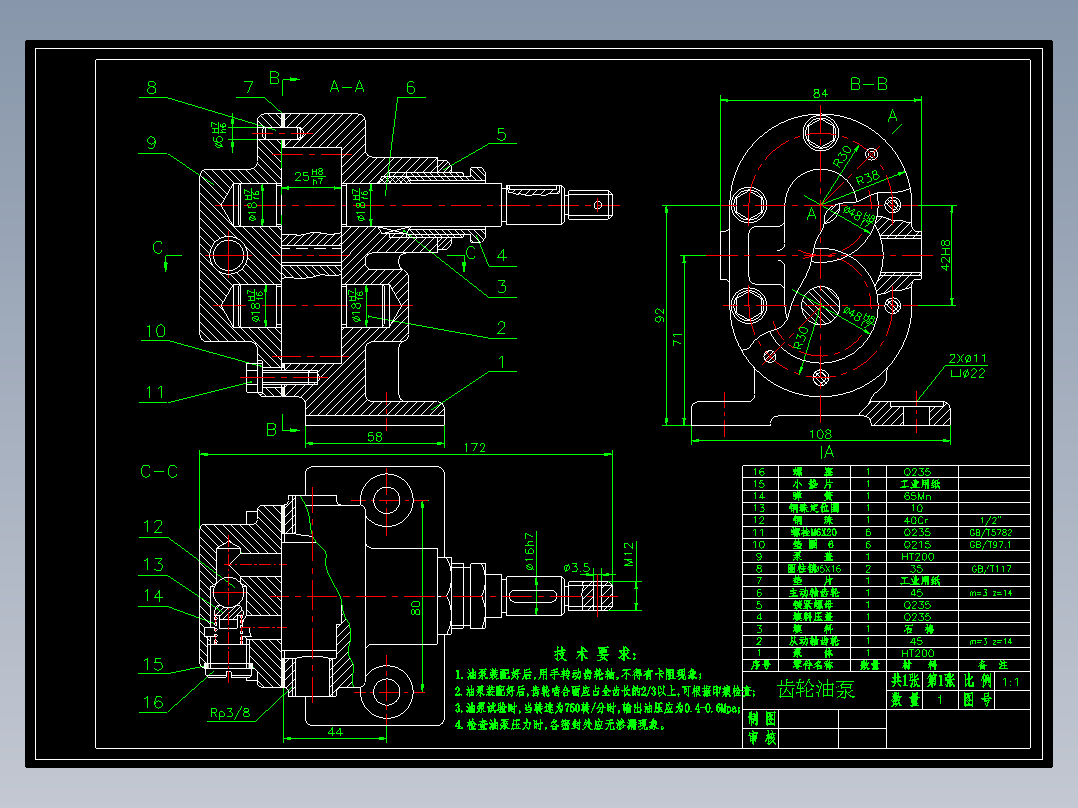Select the 108 base width dimension
1078x808 pixels.
tap(820, 434)
